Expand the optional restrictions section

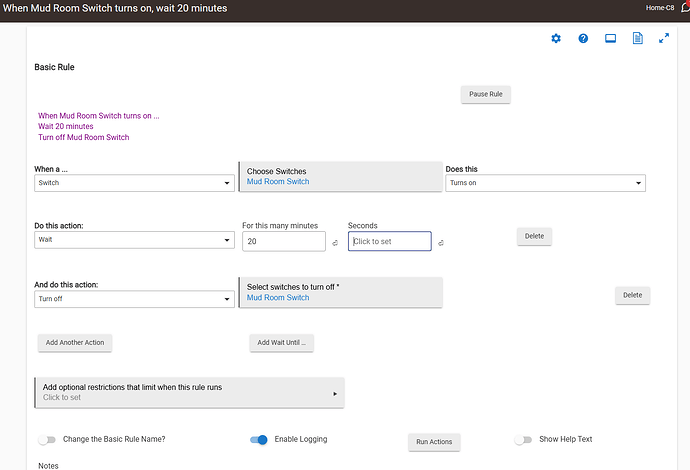pyautogui.click(x=190, y=393)
